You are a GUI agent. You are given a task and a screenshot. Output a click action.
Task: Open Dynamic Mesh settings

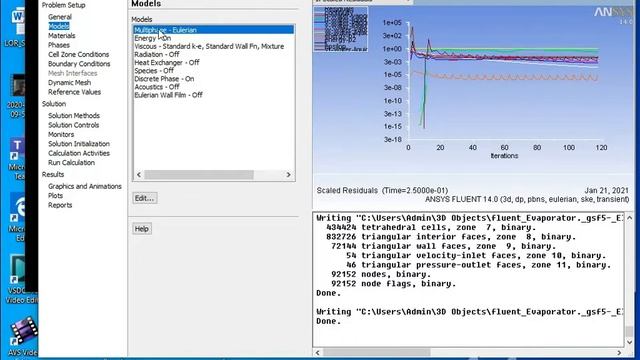pos(69,82)
